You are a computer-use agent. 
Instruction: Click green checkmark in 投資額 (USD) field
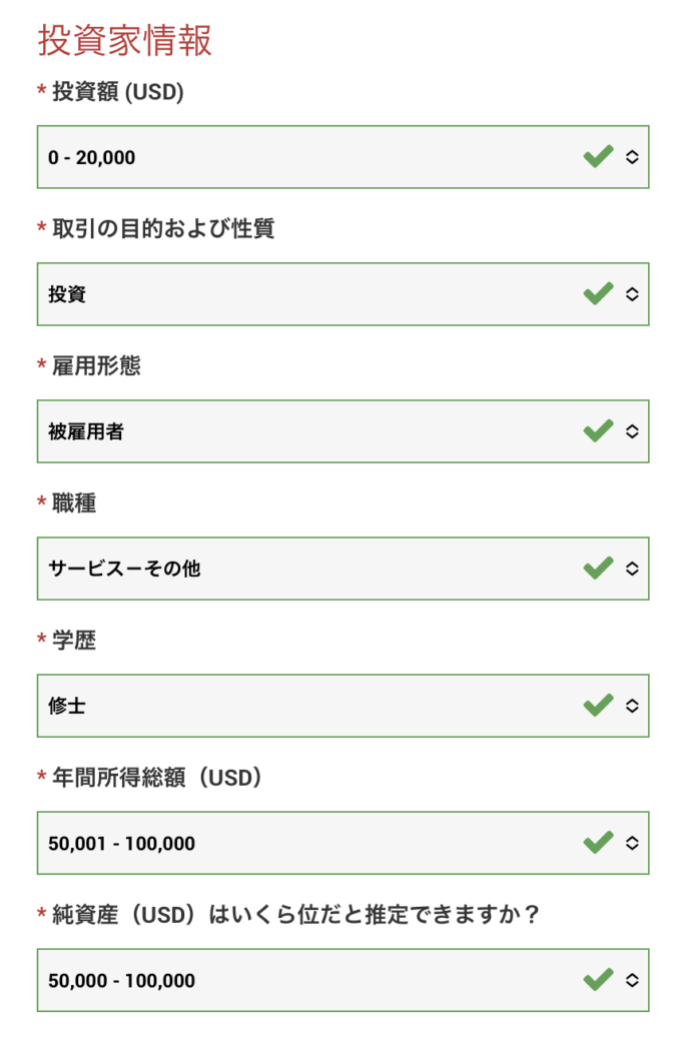[598, 157]
